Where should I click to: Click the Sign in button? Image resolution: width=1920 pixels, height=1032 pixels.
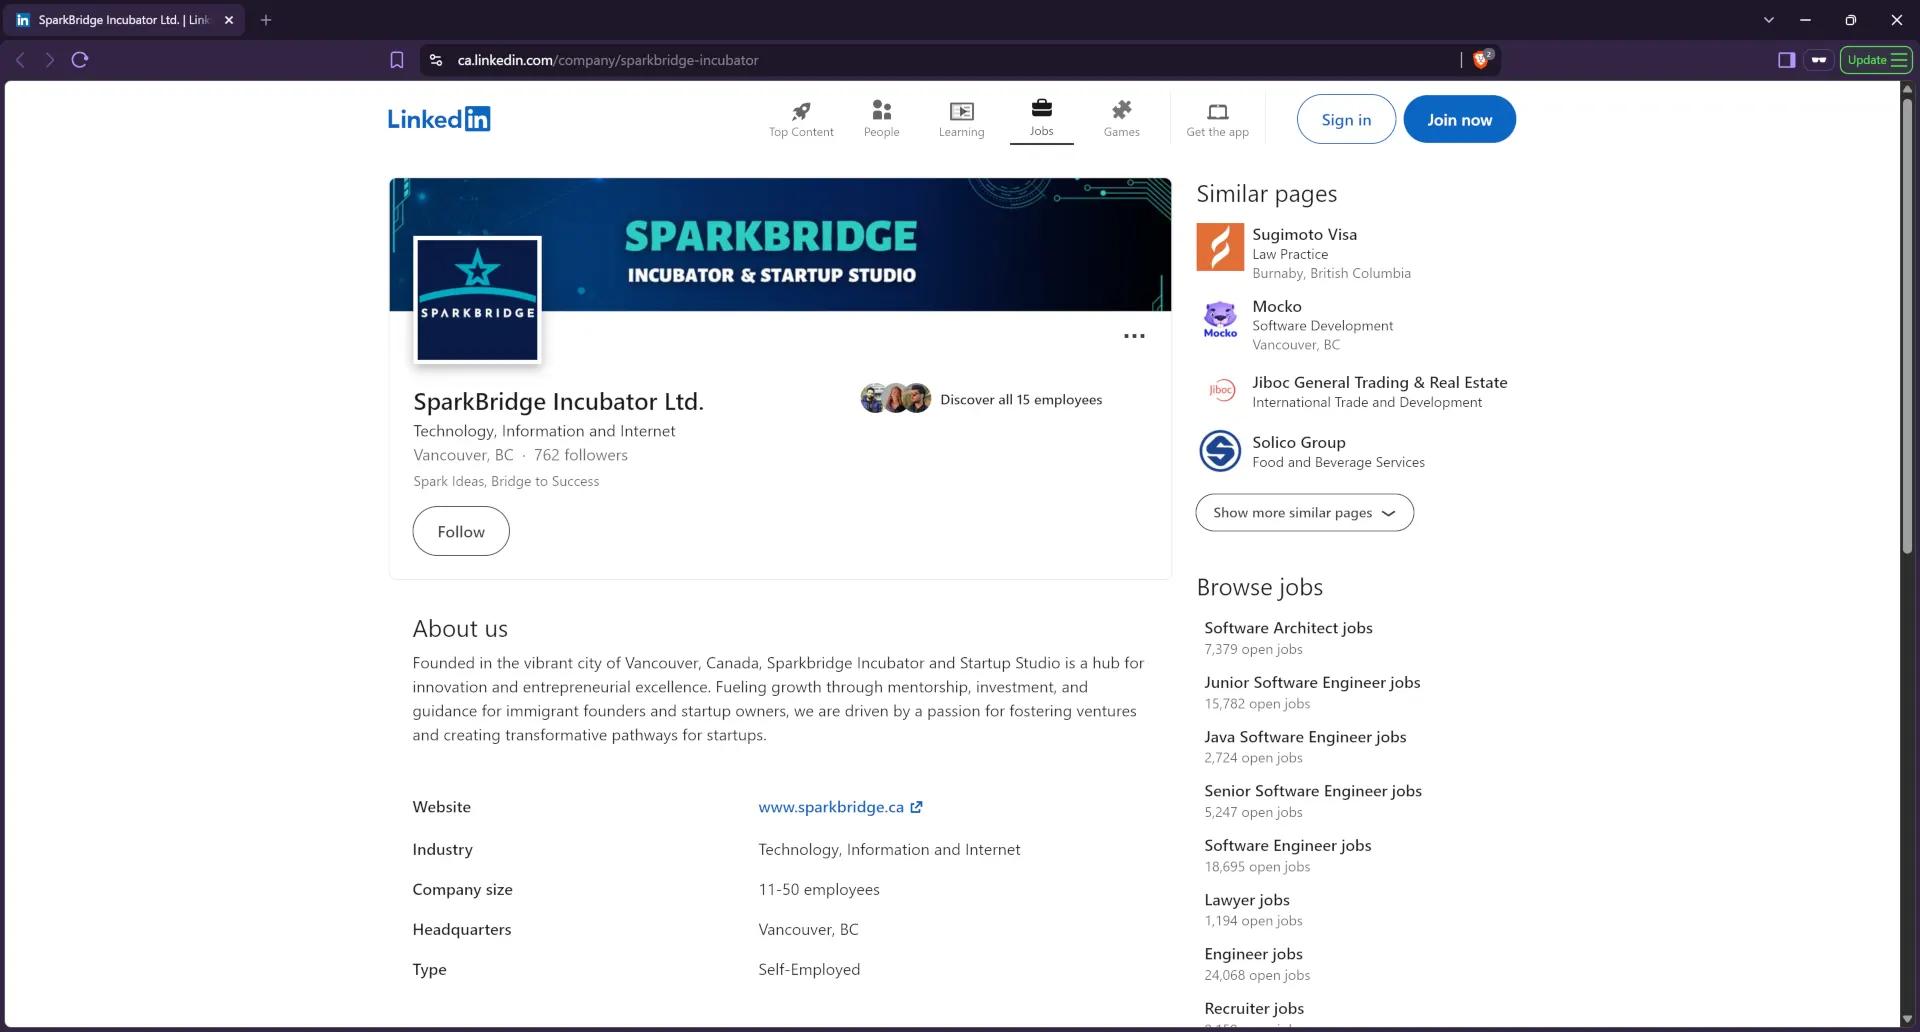pos(1346,119)
